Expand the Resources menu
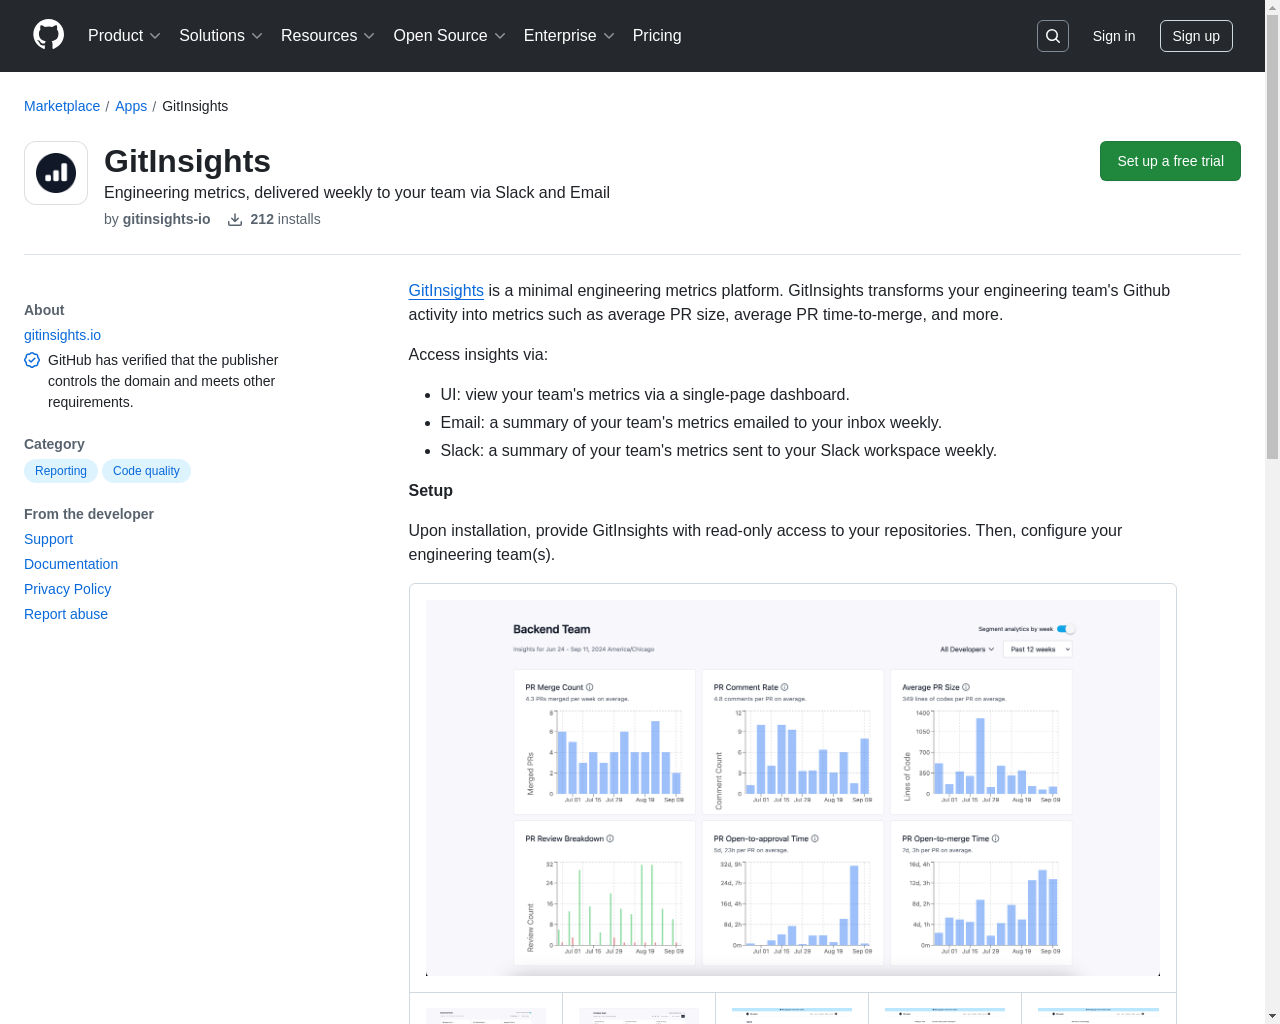The image size is (1280, 1024). click(328, 36)
